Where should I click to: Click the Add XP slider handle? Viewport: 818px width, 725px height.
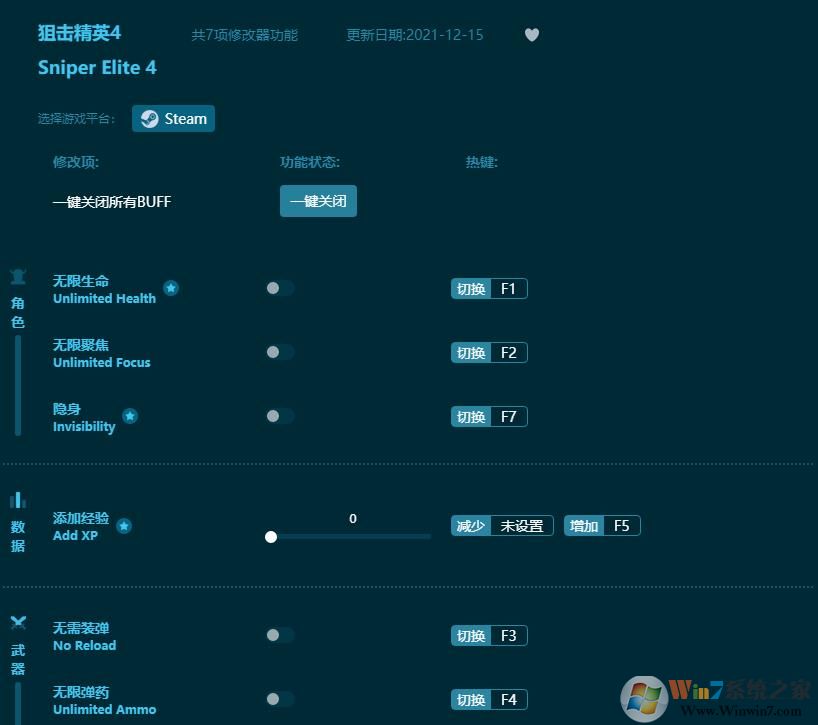pyautogui.click(x=271, y=537)
